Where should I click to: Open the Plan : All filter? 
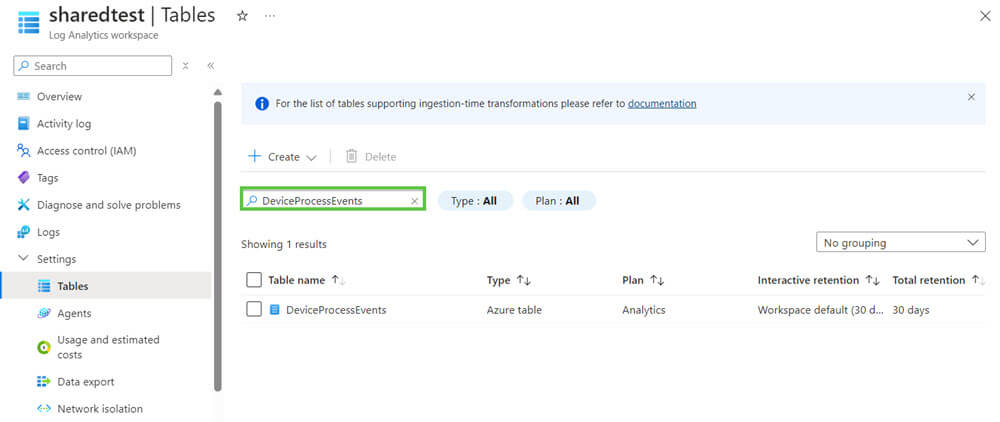coord(559,201)
